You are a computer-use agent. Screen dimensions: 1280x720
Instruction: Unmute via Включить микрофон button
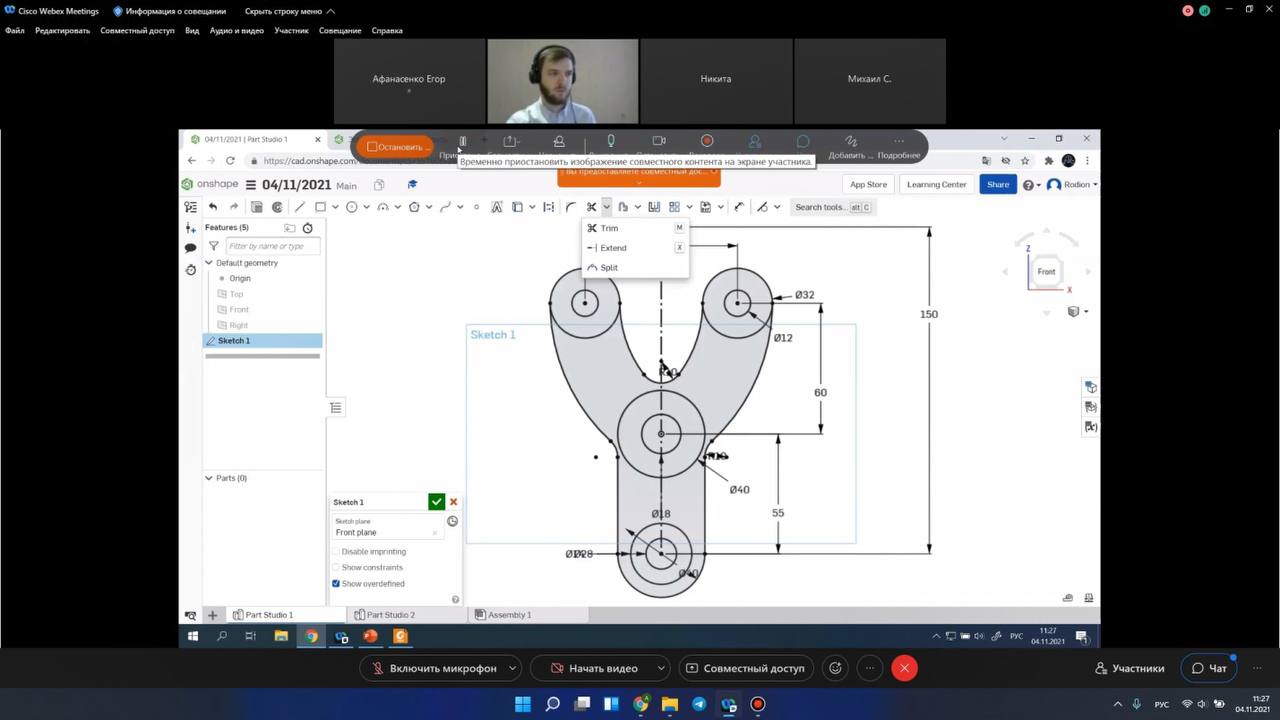click(434, 668)
